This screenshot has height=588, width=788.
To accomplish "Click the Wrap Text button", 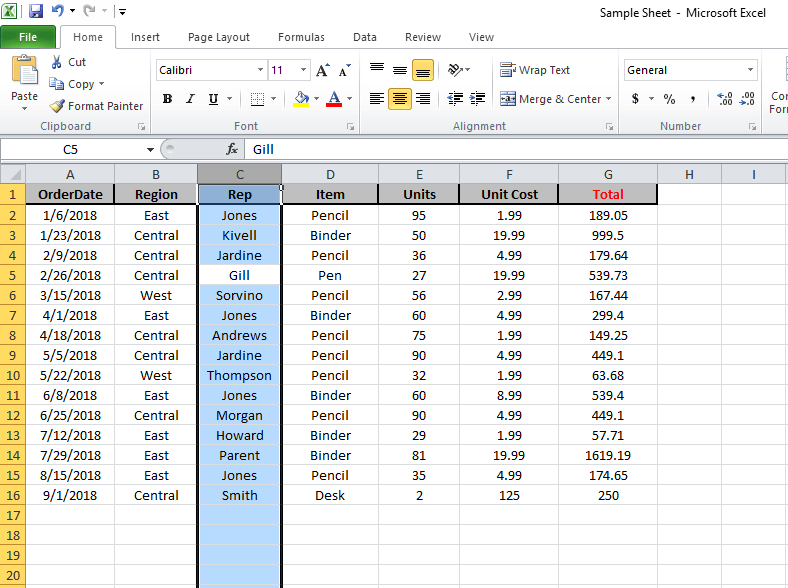I will point(535,70).
